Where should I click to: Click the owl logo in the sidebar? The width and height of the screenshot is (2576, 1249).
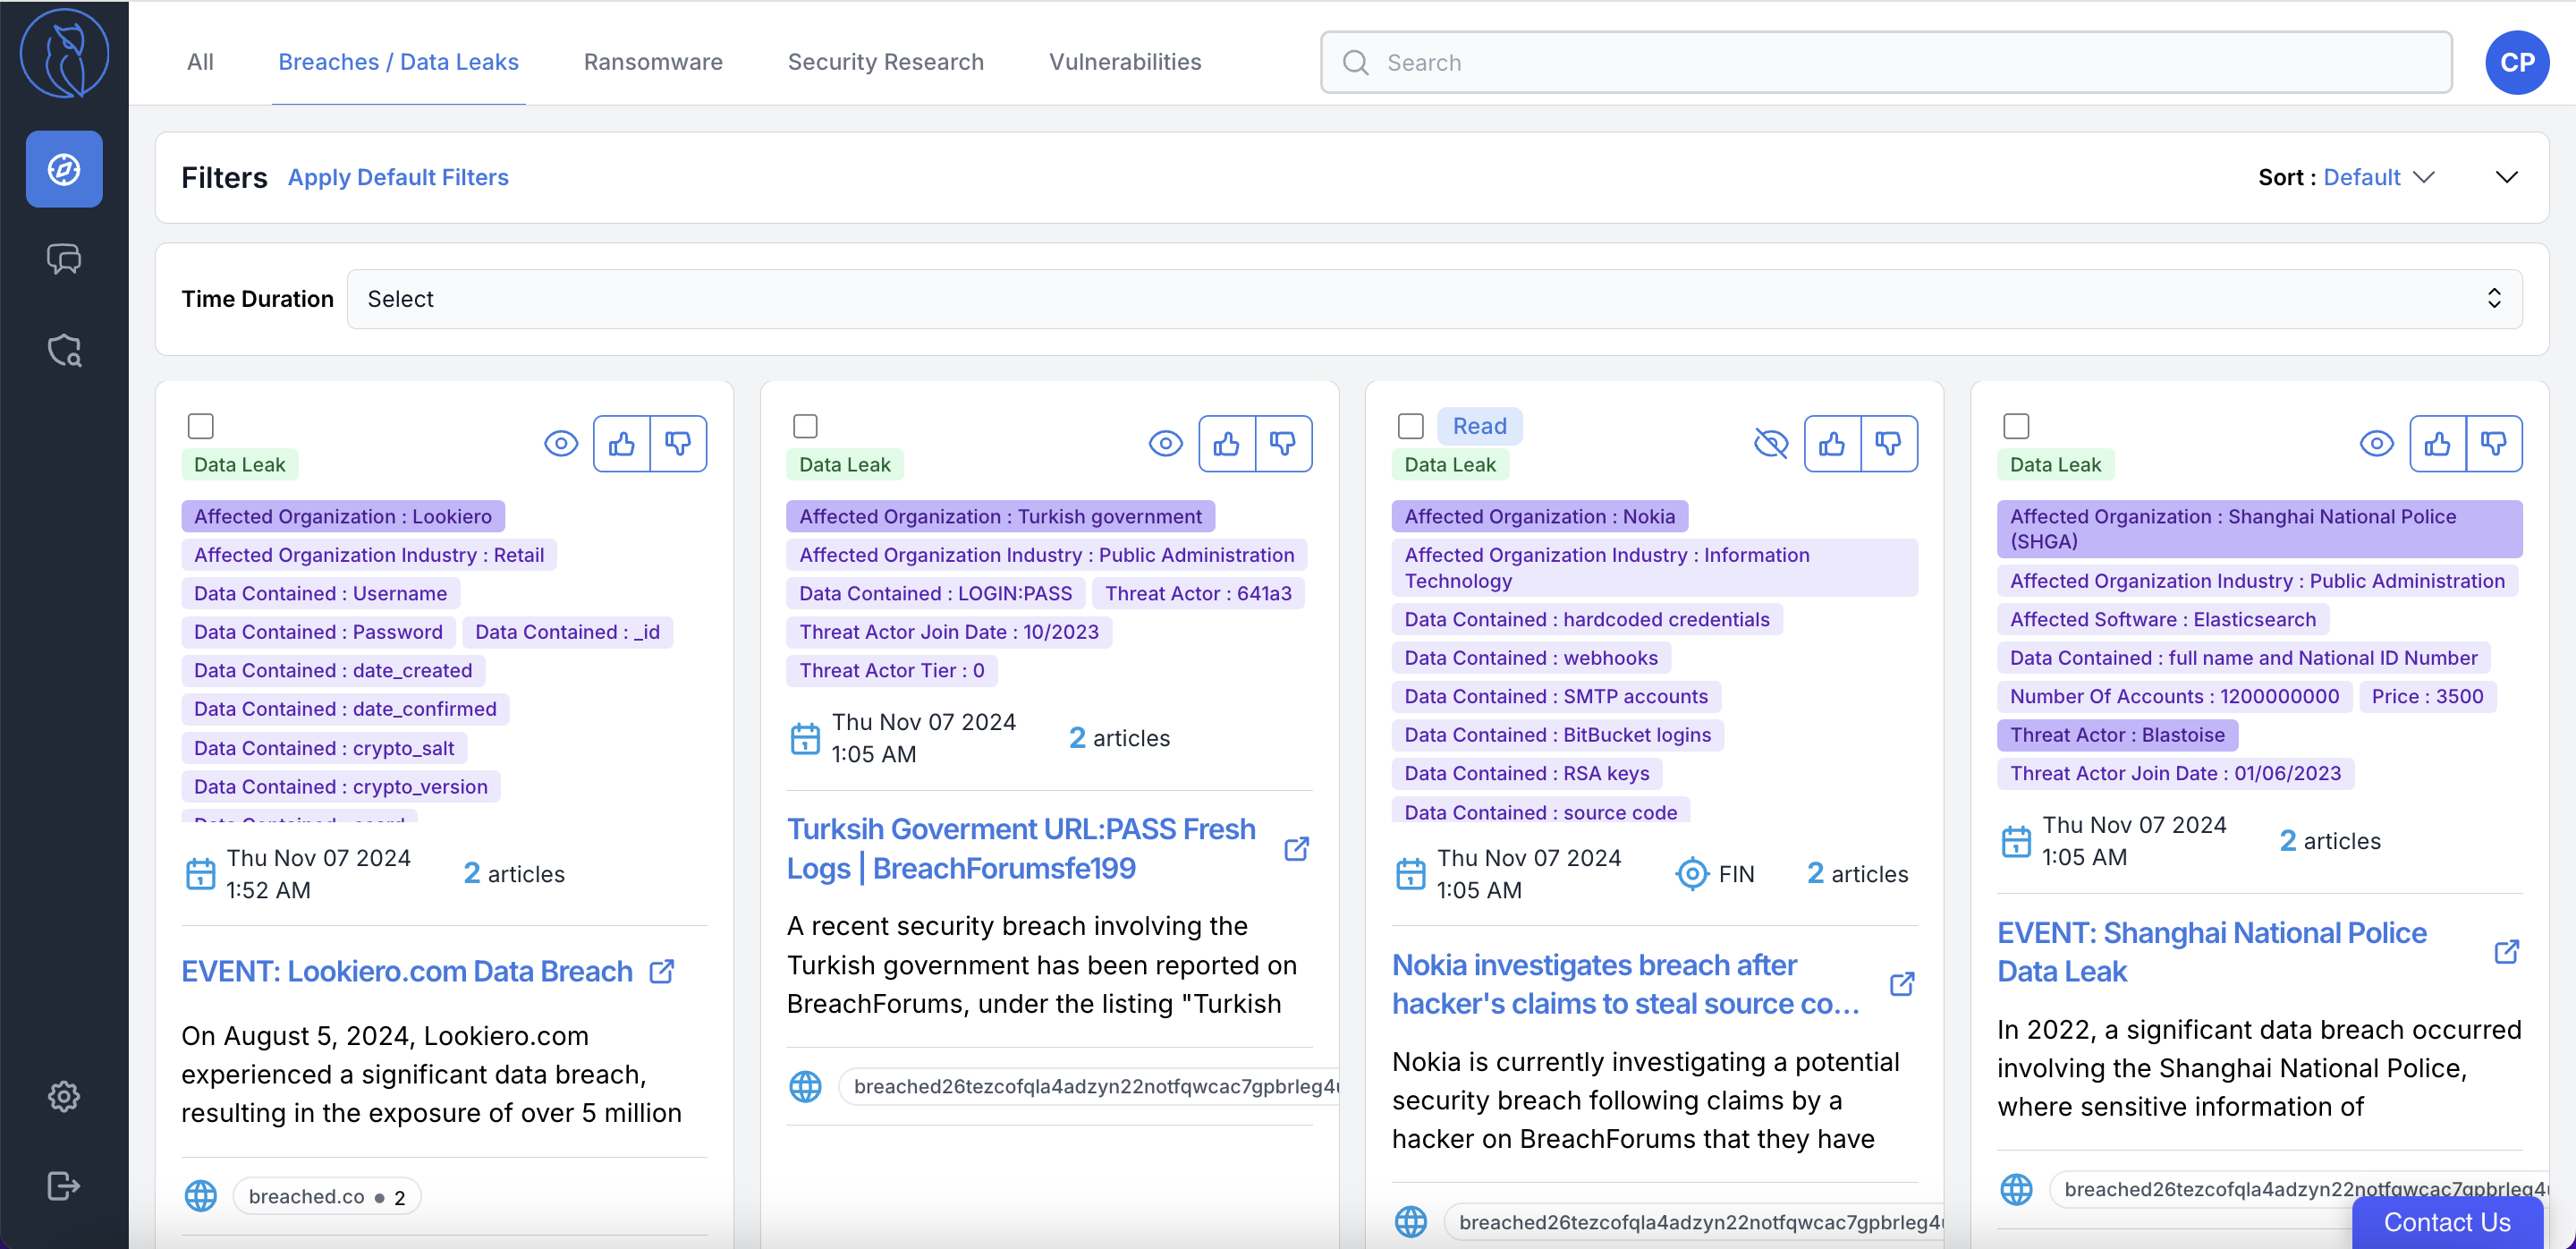(64, 54)
